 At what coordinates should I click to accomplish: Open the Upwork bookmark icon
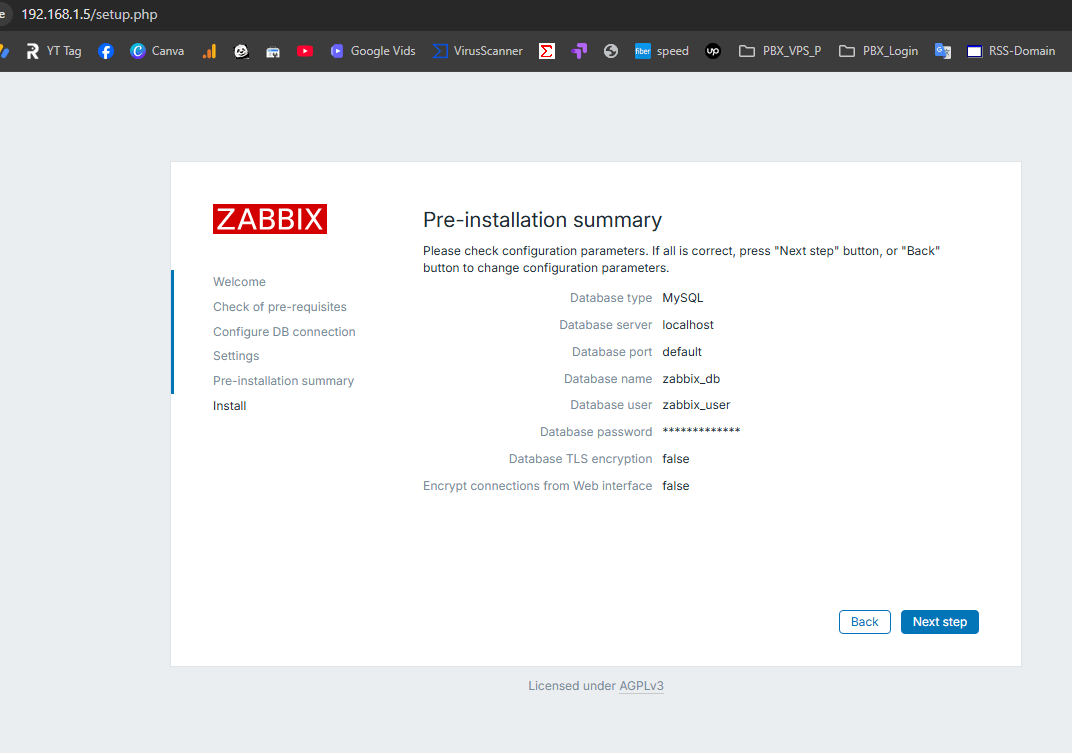click(x=713, y=51)
